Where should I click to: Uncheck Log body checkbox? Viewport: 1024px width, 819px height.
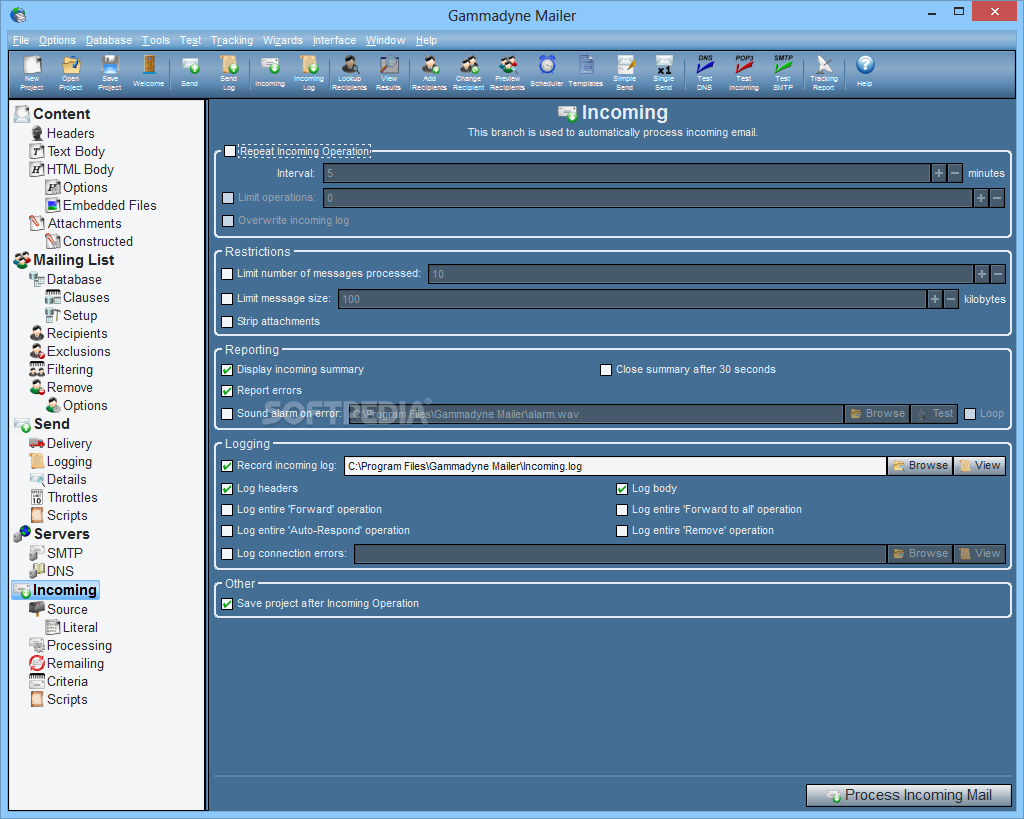click(x=622, y=489)
